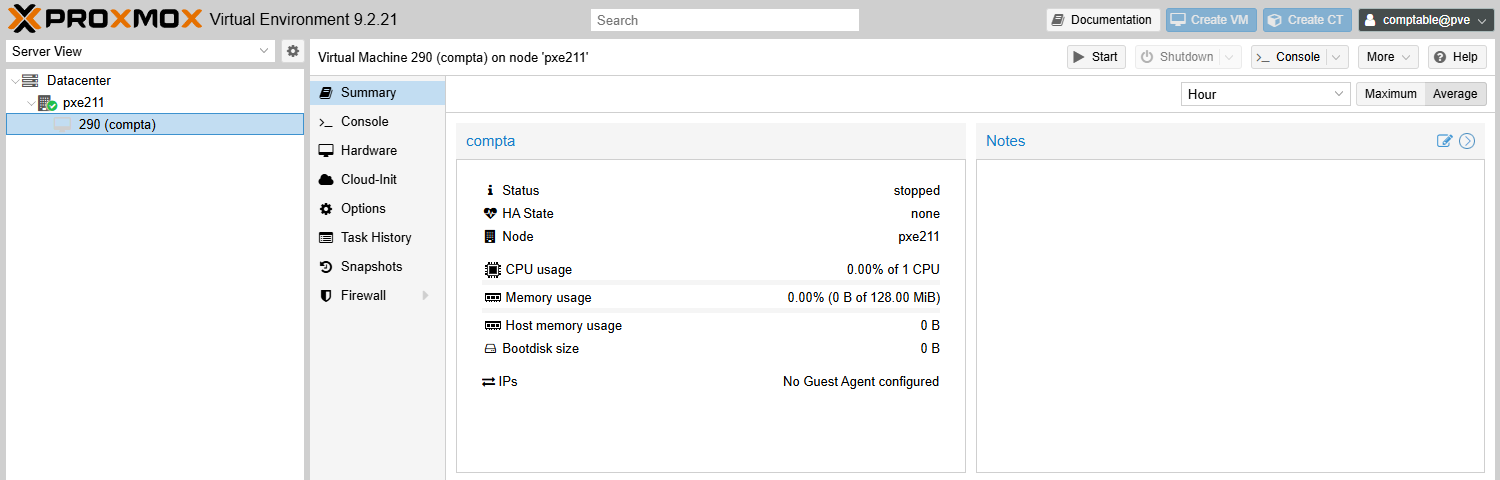Open the Console tab in sidebar

pos(378,121)
